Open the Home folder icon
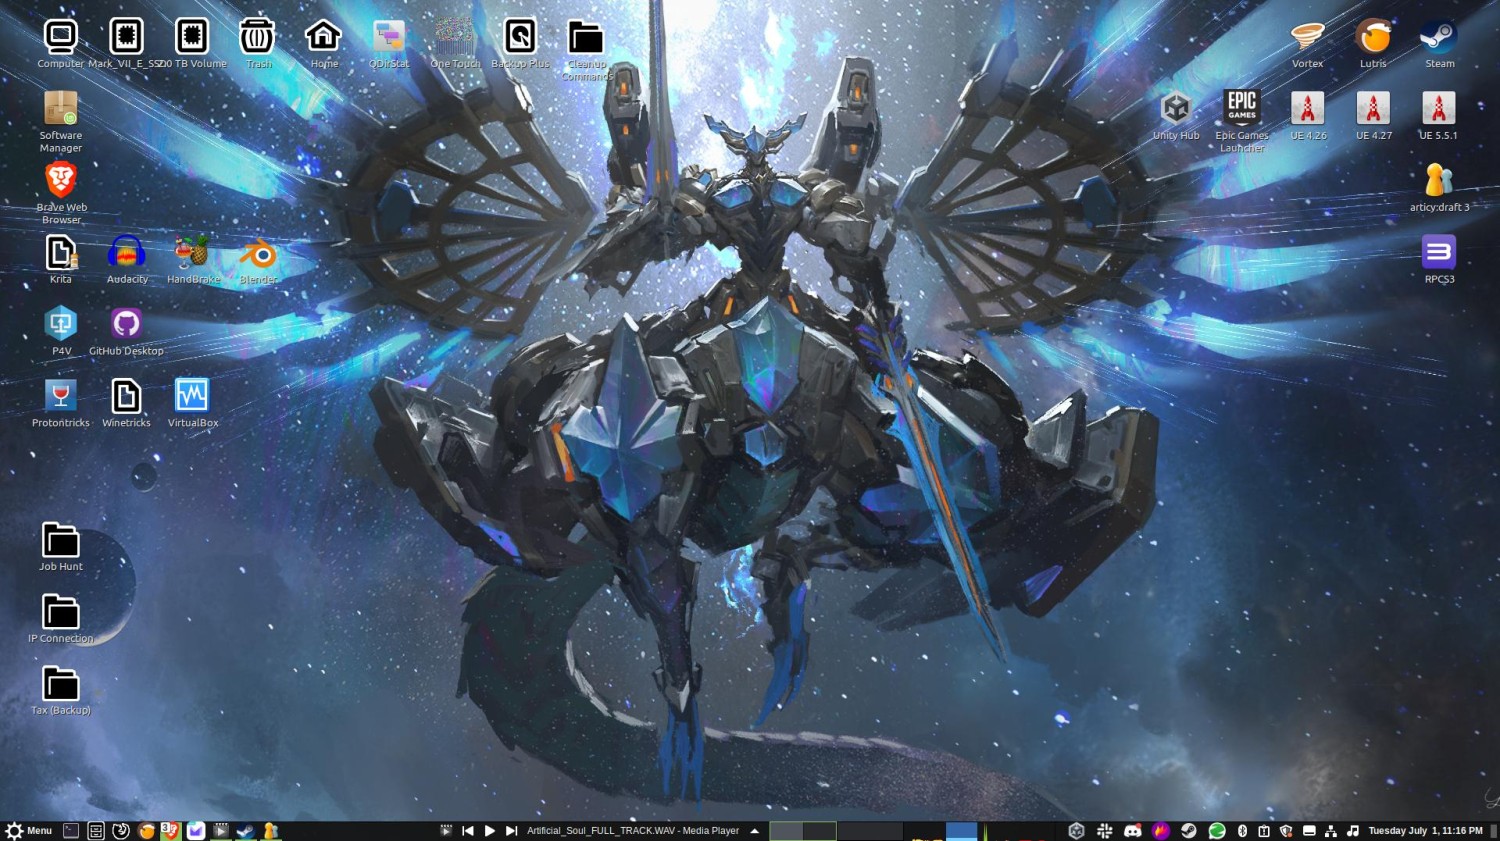This screenshot has height=841, width=1500. [323, 43]
